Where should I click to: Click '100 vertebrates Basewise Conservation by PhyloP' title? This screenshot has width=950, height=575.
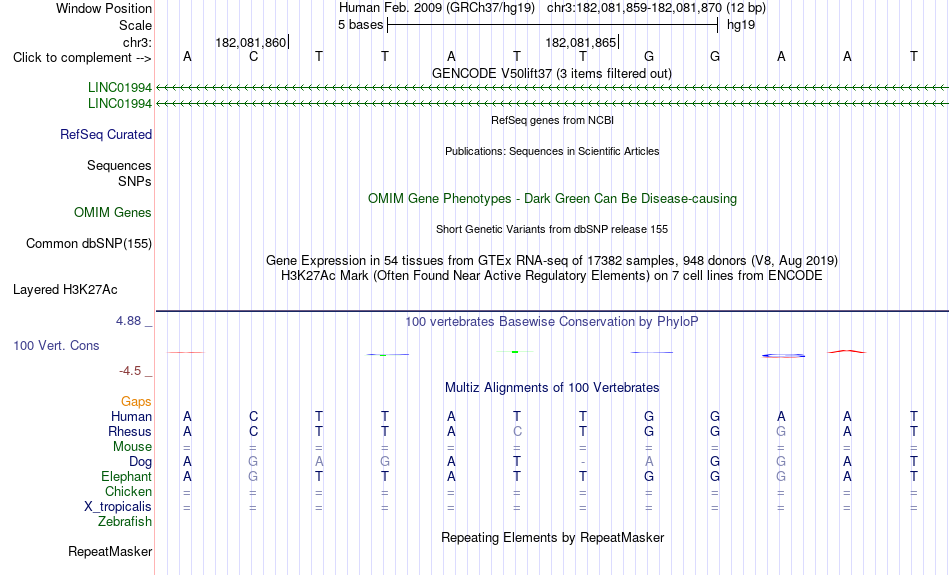coord(552,321)
